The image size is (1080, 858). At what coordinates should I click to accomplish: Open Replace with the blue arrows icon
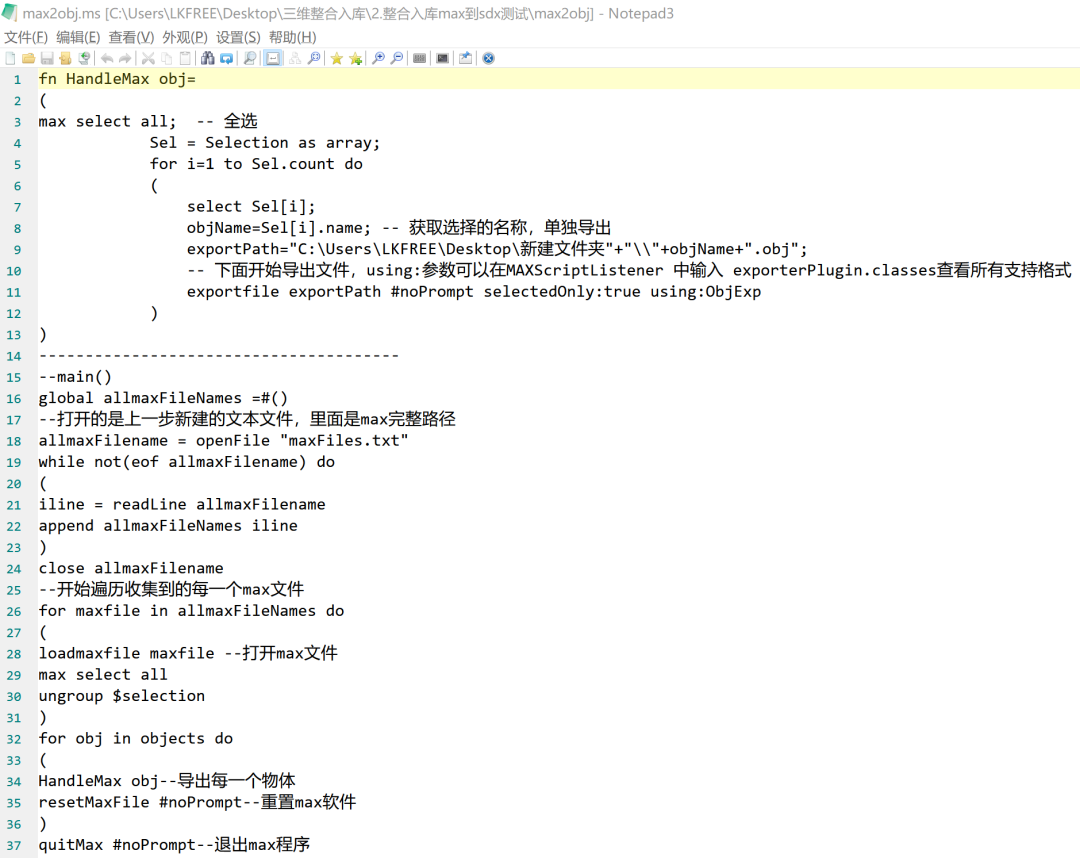click(226, 59)
